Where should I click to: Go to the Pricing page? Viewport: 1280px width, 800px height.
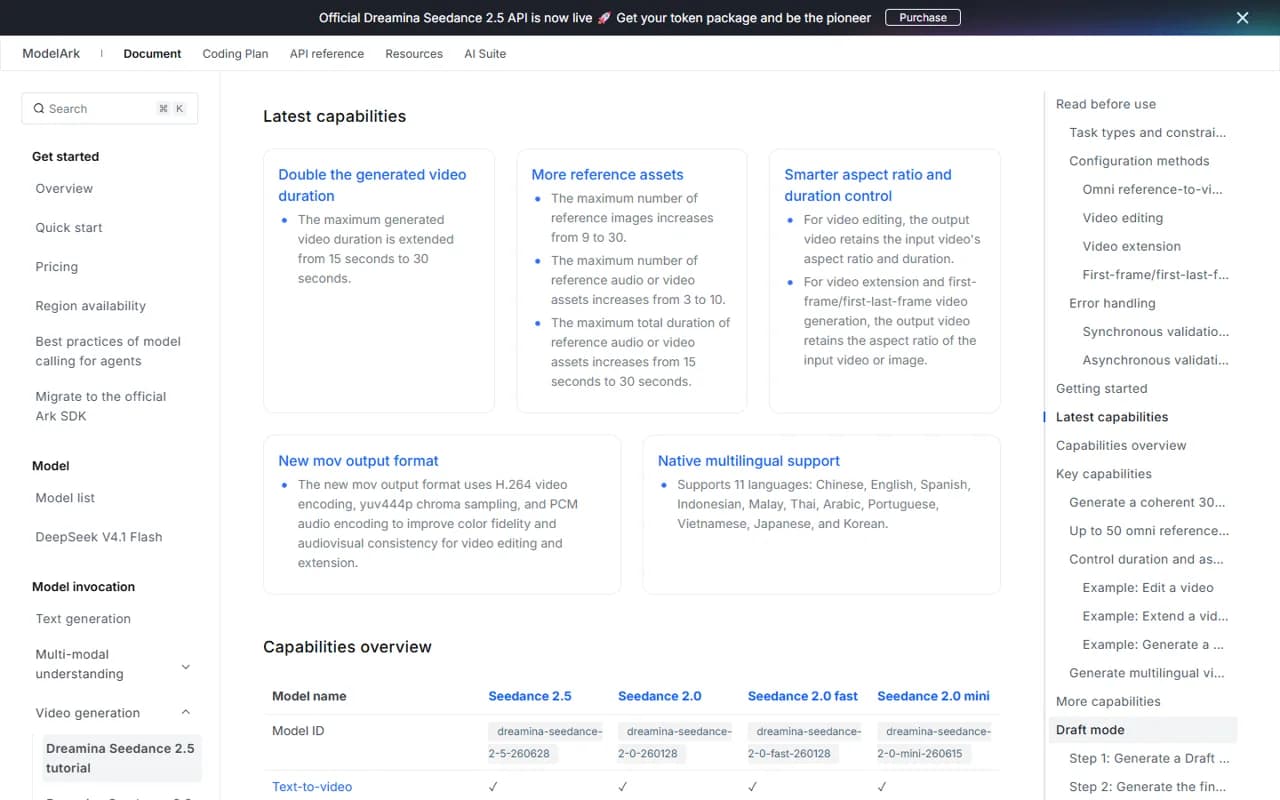click(56, 266)
